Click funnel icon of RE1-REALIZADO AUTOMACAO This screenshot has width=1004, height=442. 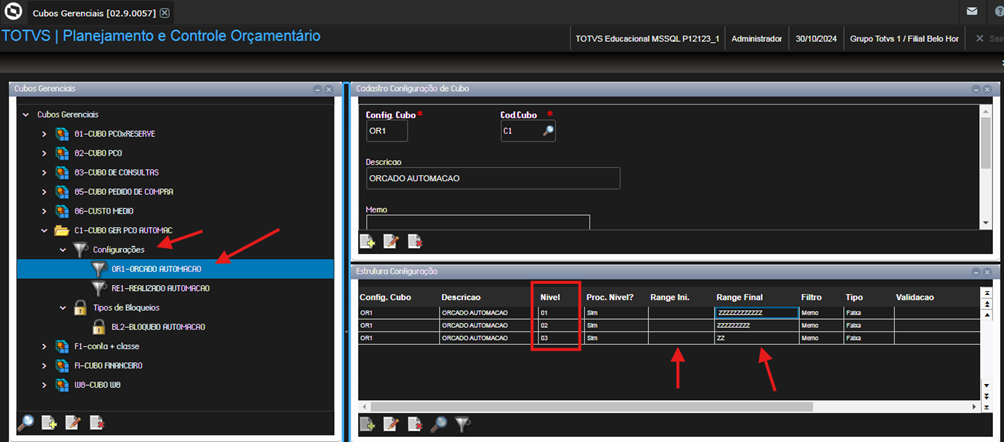pos(98,288)
